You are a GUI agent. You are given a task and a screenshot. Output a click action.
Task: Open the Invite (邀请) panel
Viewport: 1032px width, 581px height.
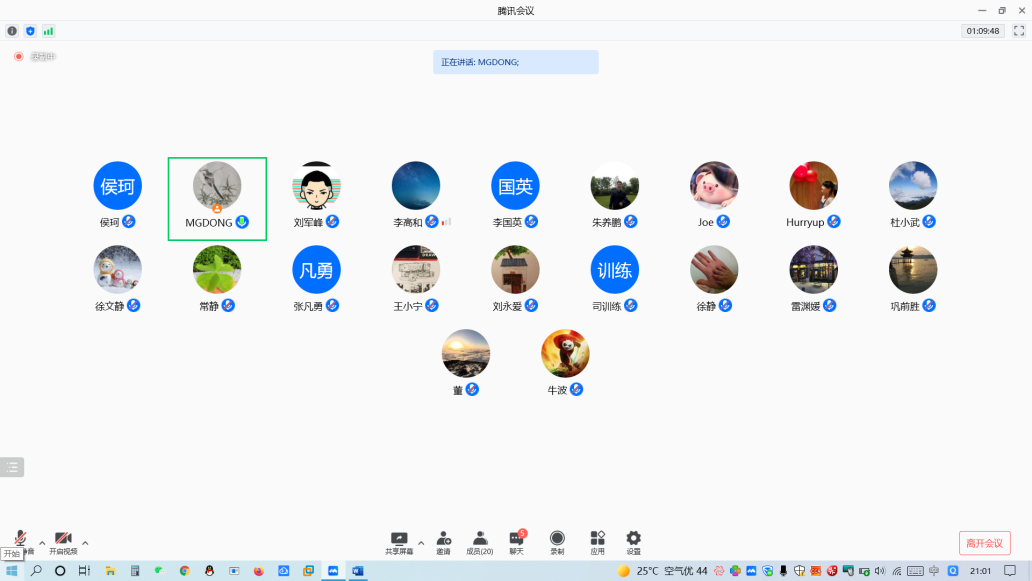click(x=443, y=542)
